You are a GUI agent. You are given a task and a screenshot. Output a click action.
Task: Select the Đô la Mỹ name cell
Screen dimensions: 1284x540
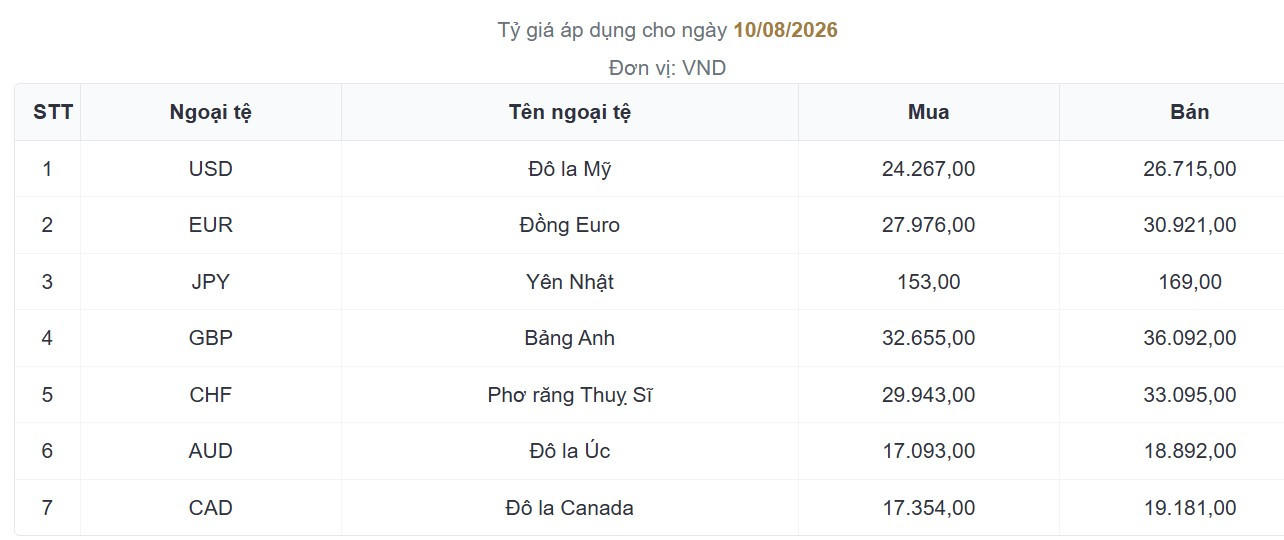(570, 169)
